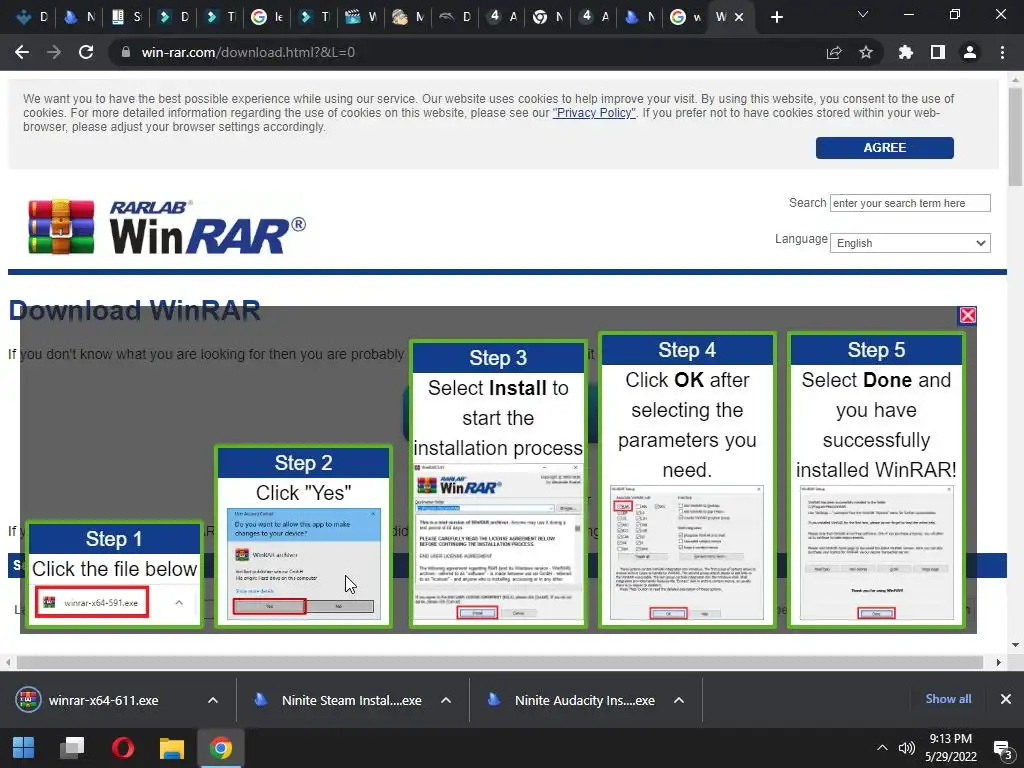Close the active WinRAR tab
The image size is (1024, 768).
click(739, 17)
